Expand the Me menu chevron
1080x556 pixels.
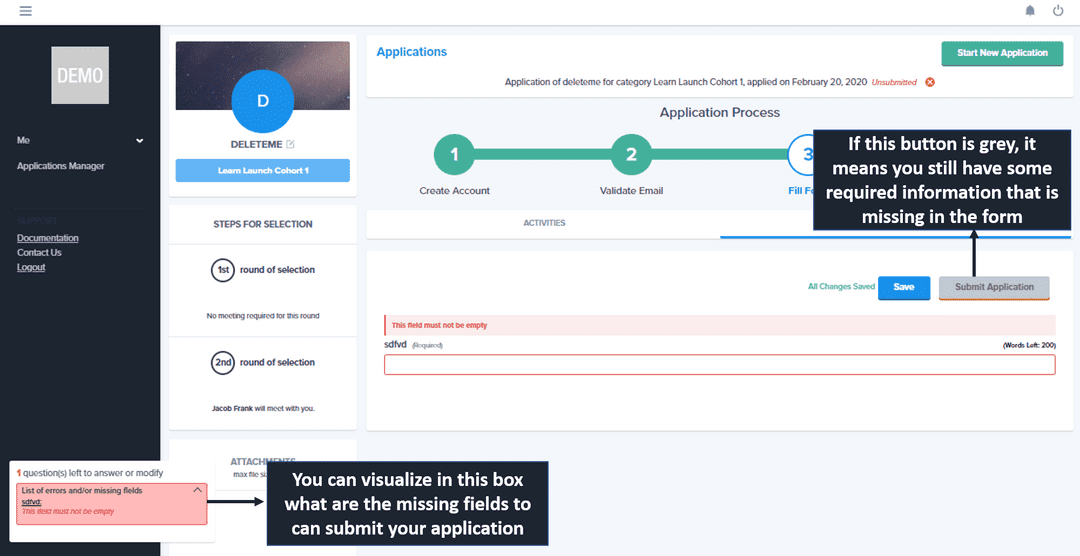click(x=140, y=141)
